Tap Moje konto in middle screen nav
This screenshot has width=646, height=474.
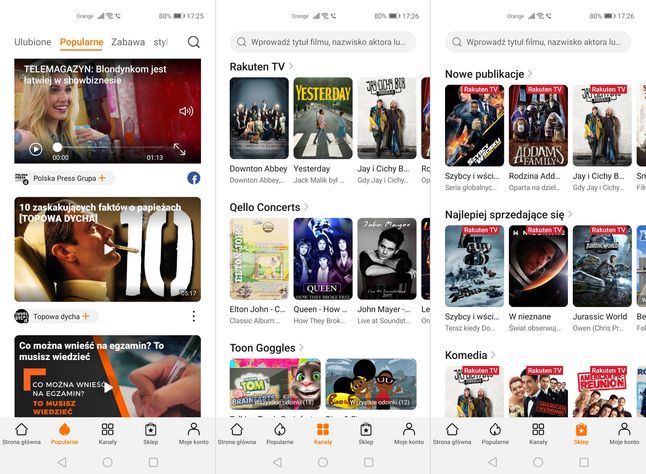point(409,434)
